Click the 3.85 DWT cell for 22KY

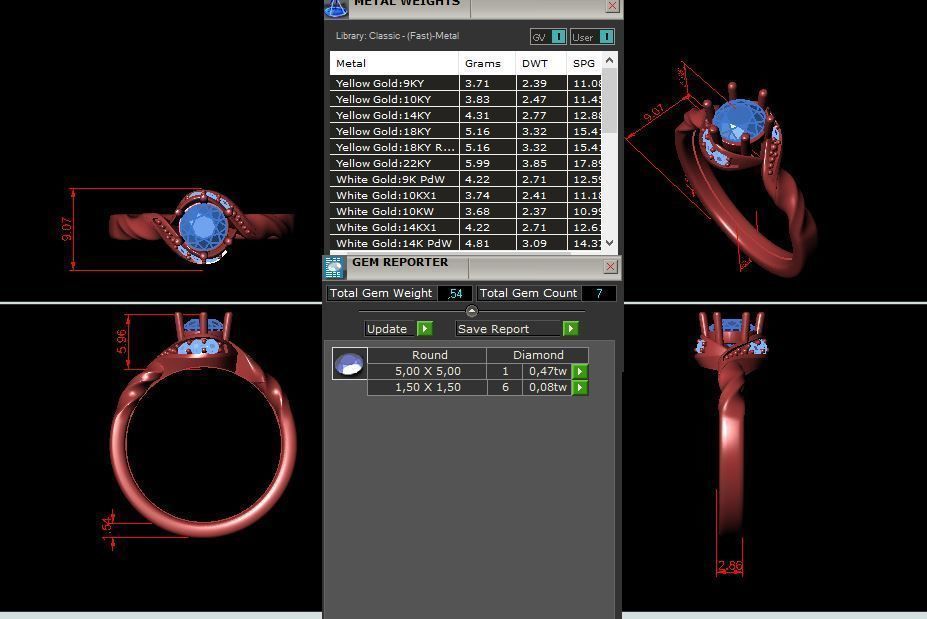[541, 163]
